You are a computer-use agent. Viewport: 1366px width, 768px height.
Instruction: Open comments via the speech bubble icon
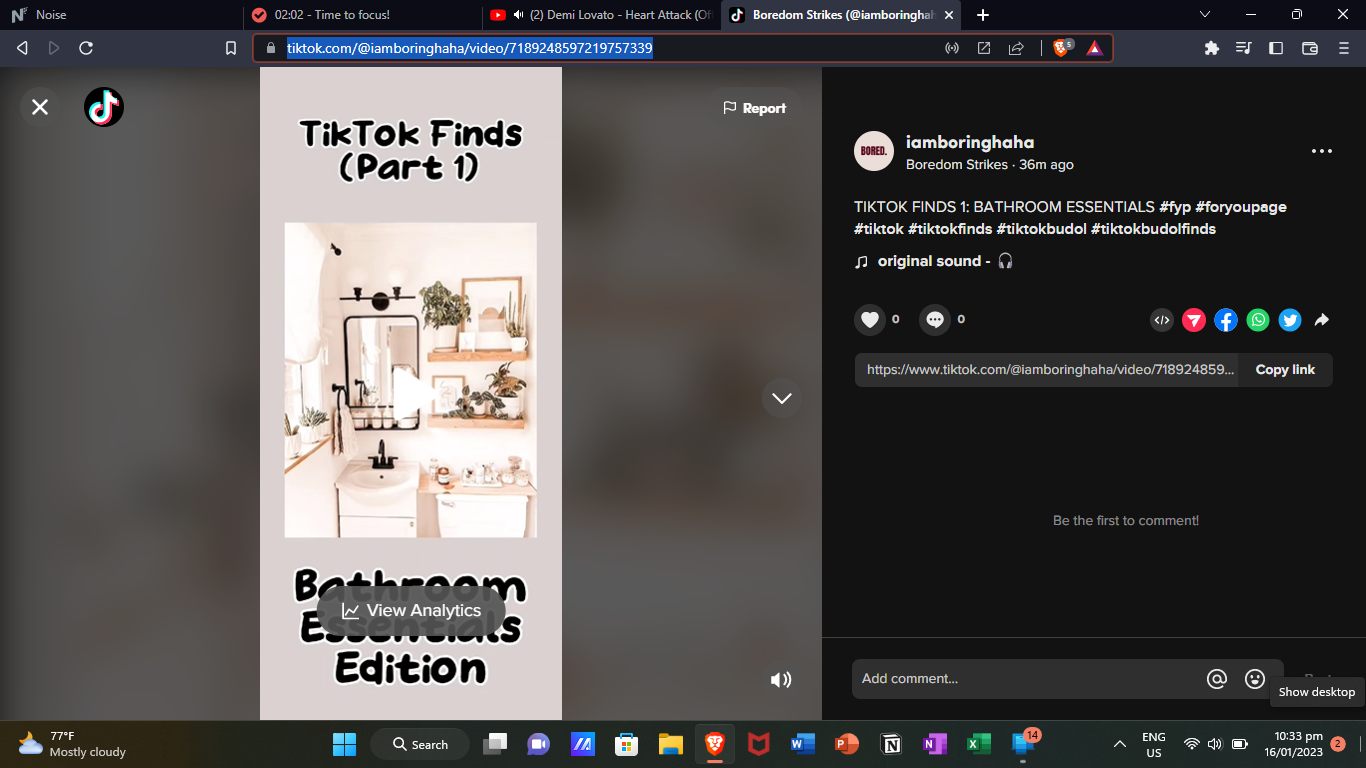click(935, 320)
